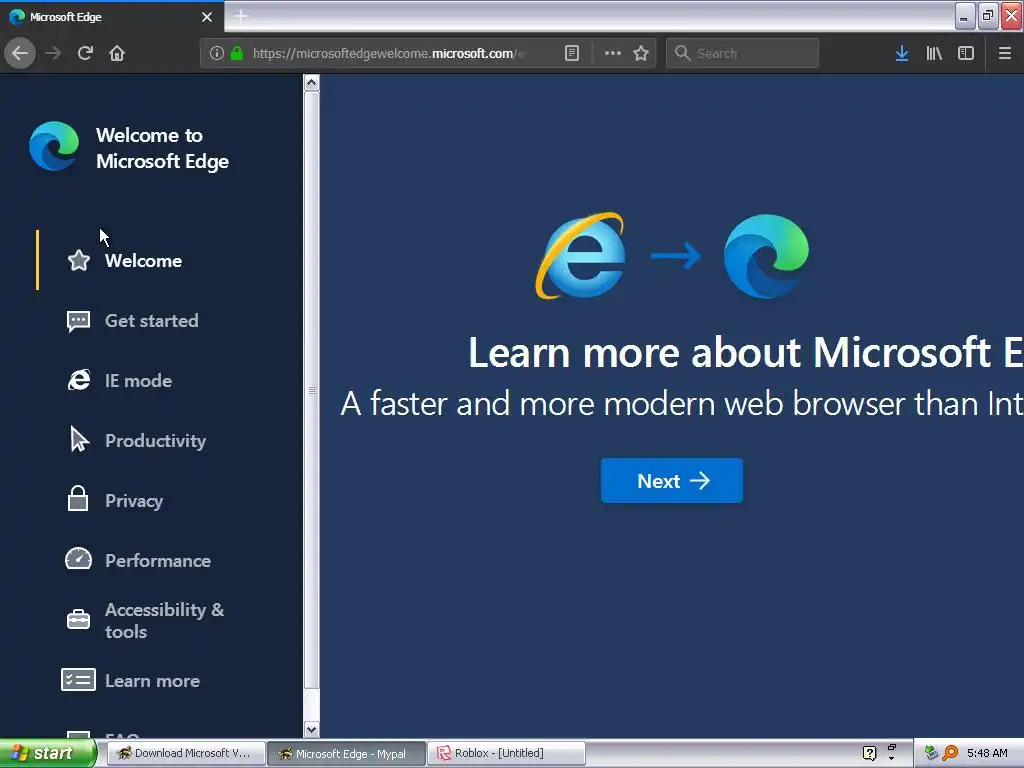Open IE mode sidebar item
This screenshot has height=768, width=1024.
(138, 381)
